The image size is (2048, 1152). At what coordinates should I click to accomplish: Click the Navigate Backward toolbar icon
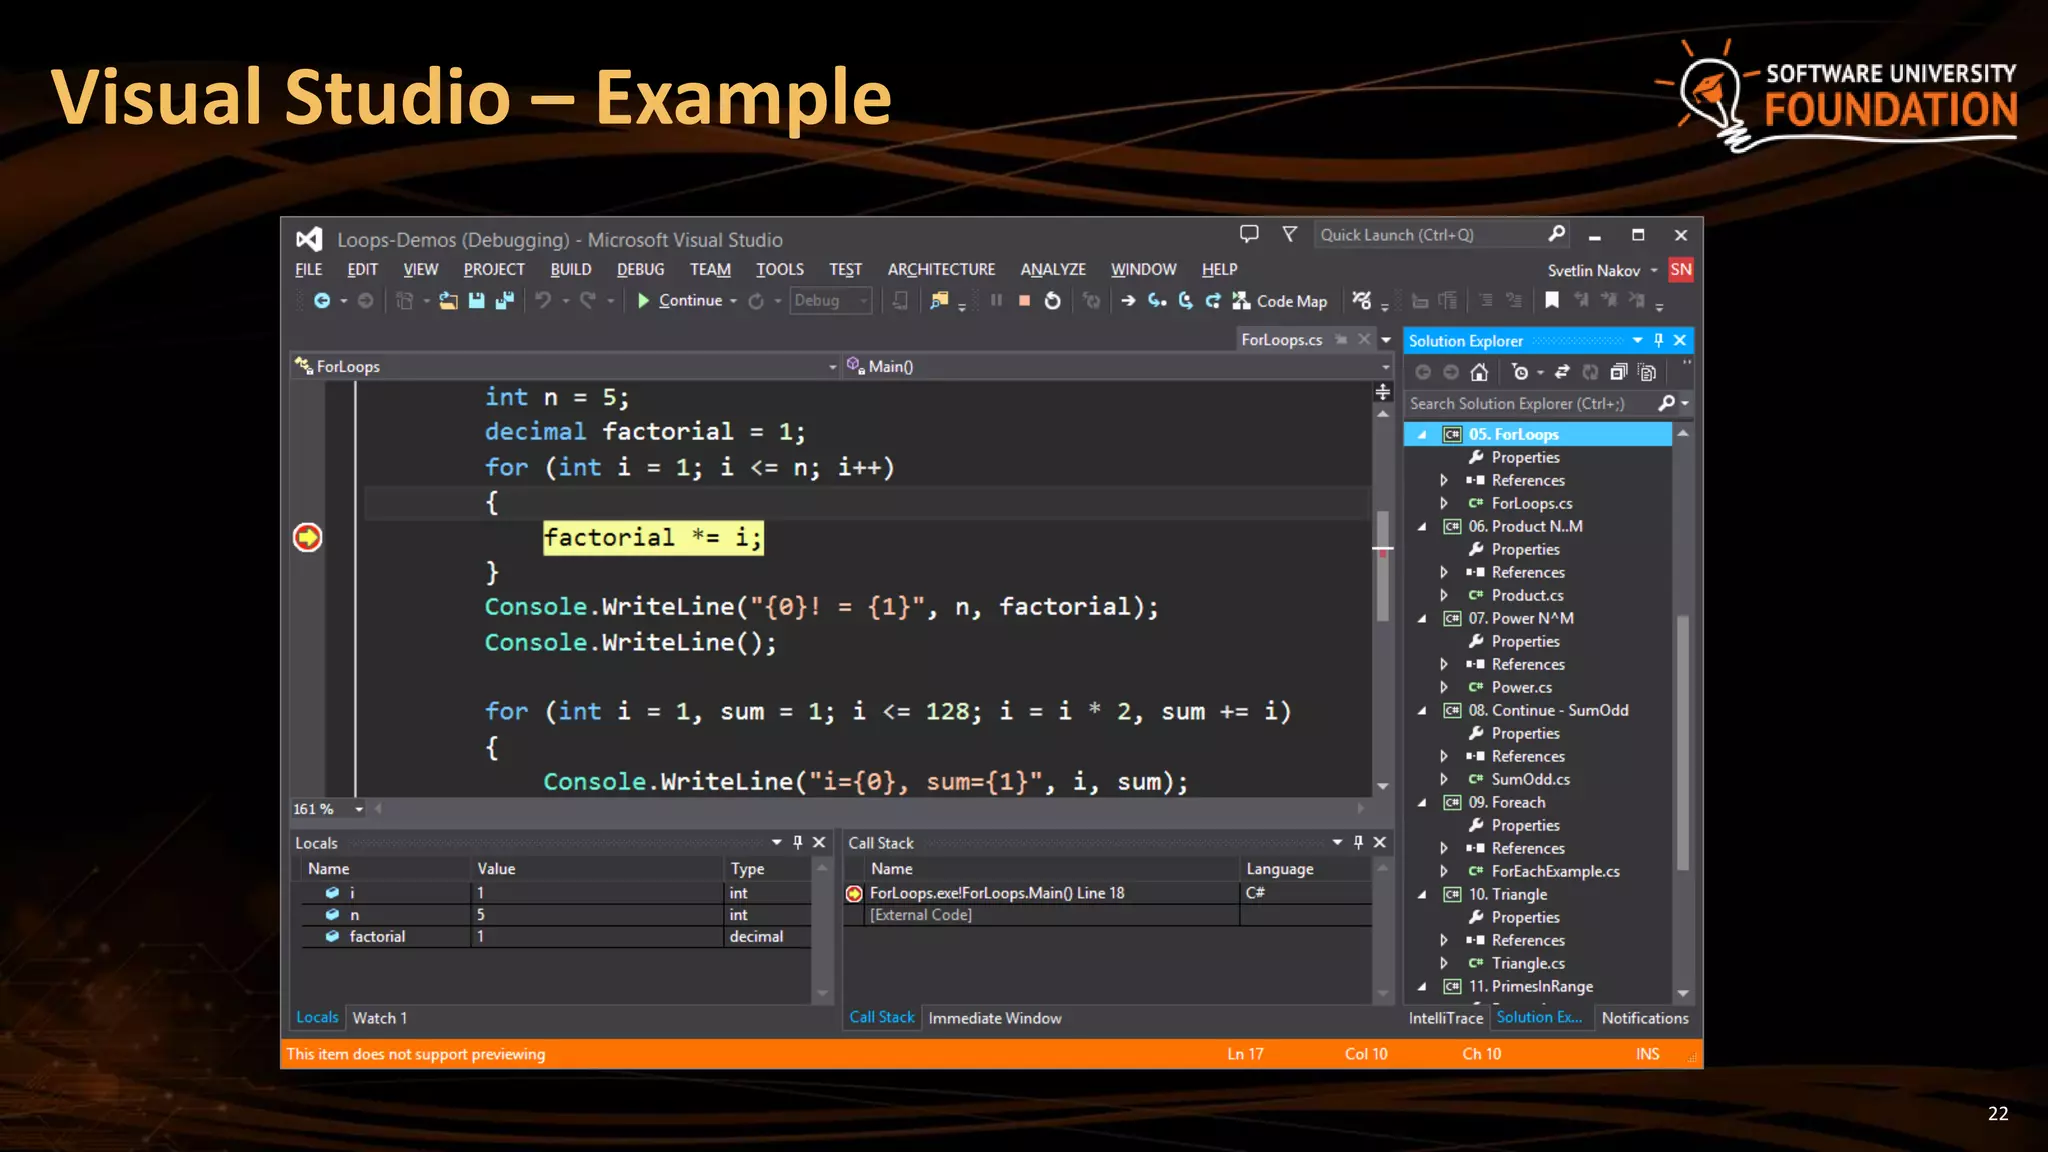tap(322, 301)
